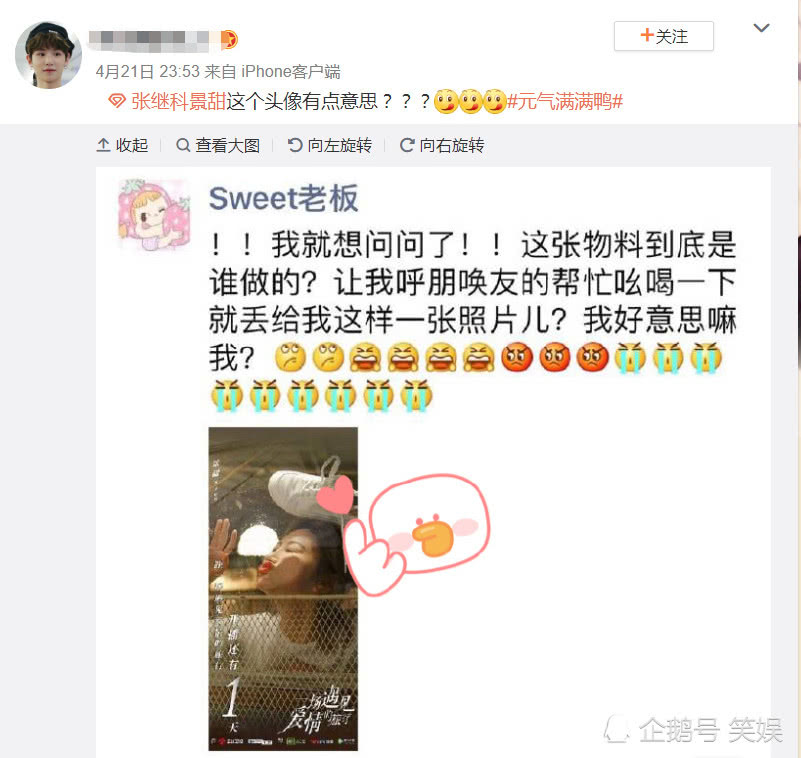Image resolution: width=801 pixels, height=758 pixels.
Task: Click the magnifier icon for large view
Action: (x=183, y=146)
